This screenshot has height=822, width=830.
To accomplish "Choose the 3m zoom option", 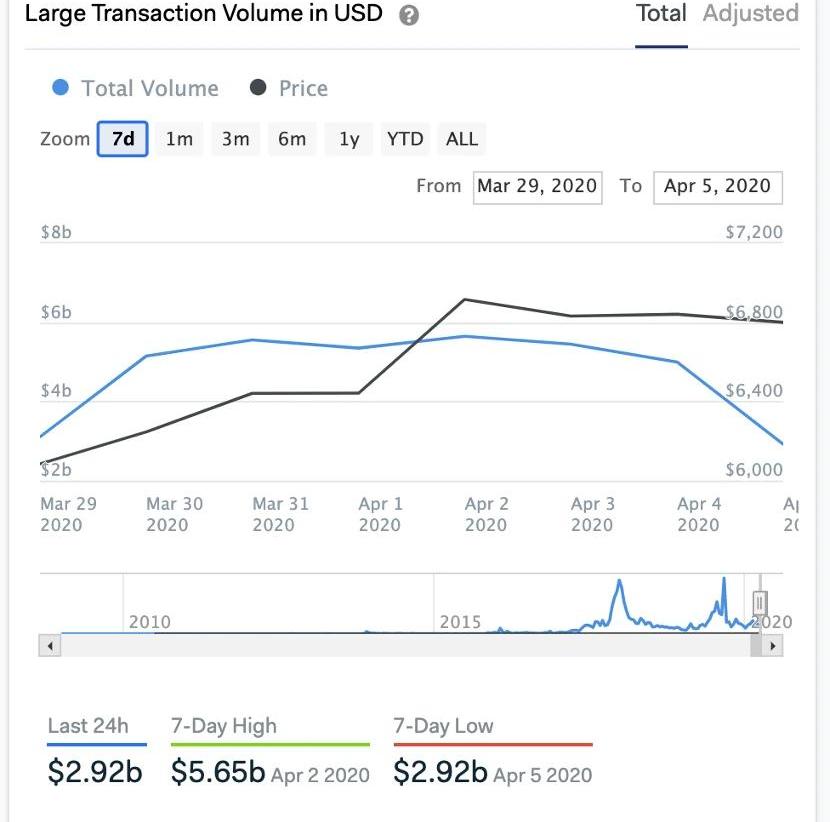I will (236, 139).
